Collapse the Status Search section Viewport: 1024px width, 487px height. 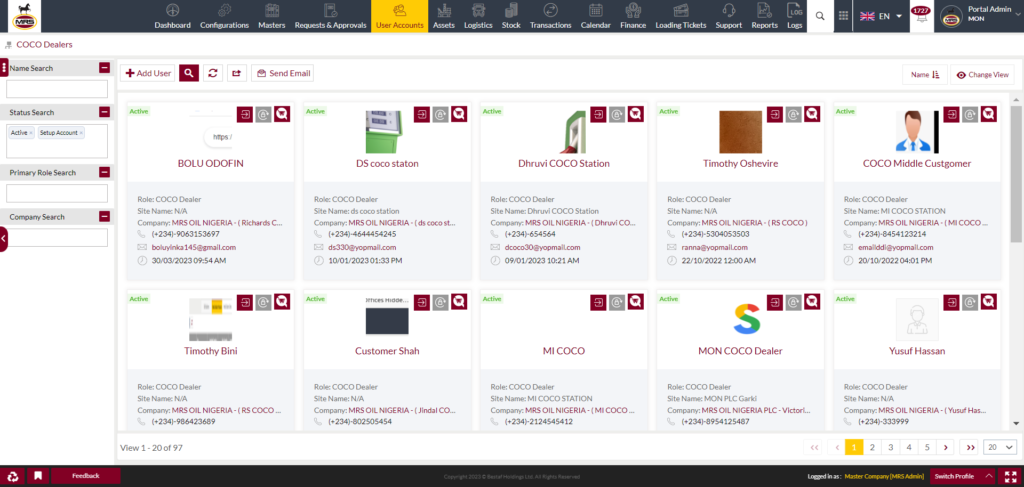click(104, 112)
